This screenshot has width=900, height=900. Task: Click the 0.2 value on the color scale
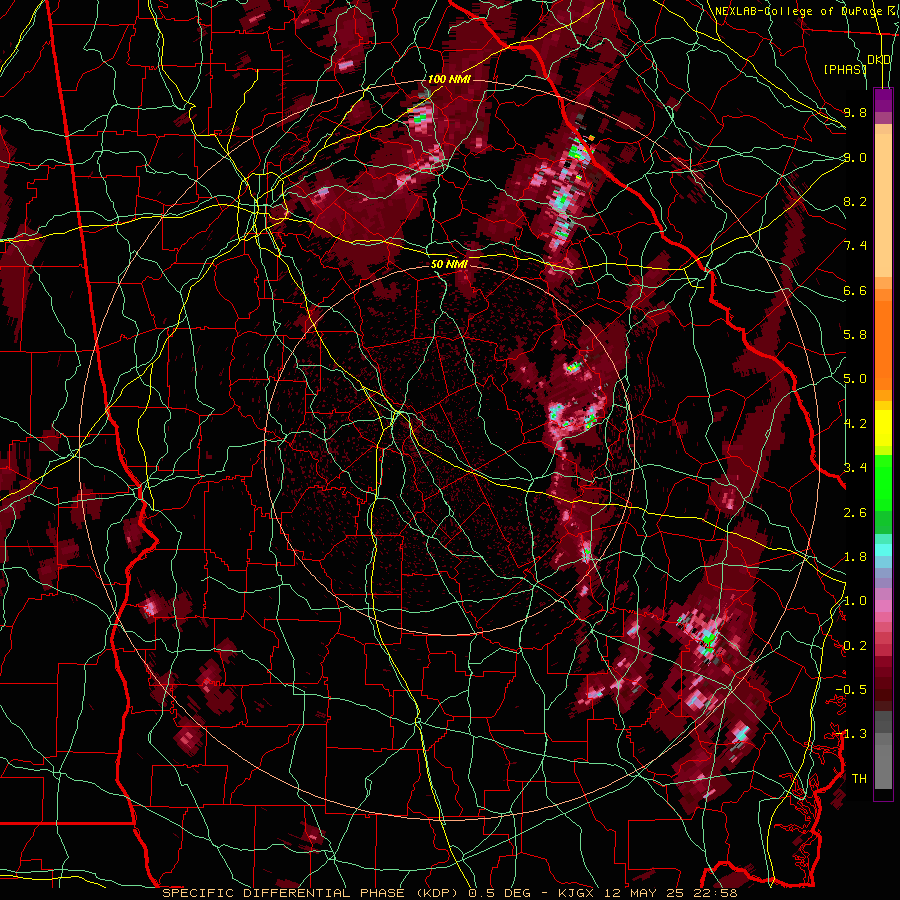[855, 646]
